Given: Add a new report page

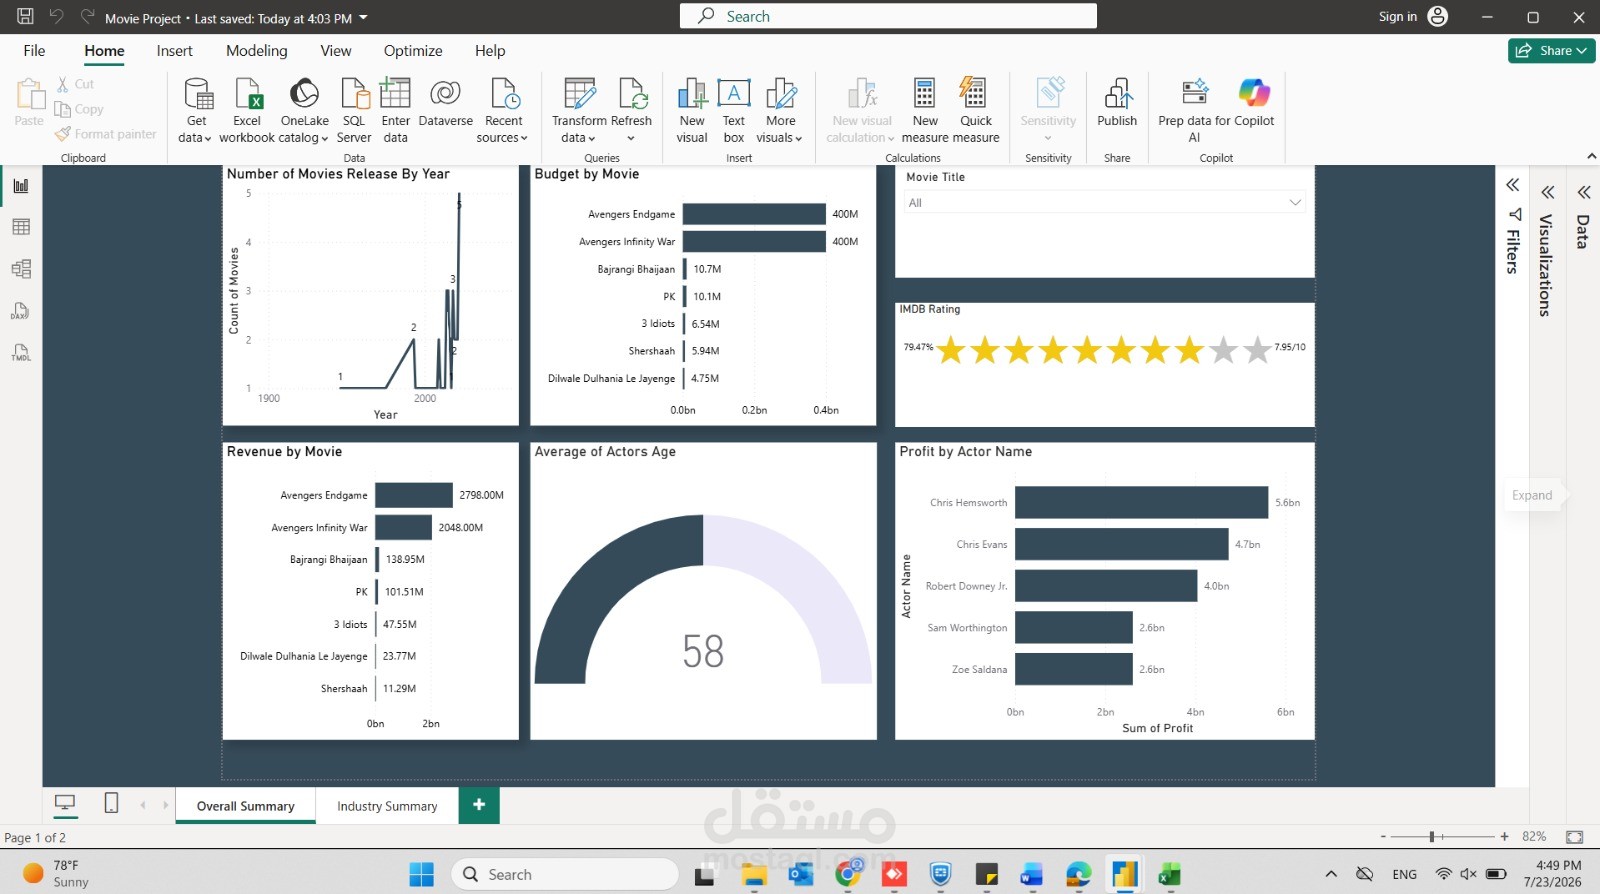Looking at the screenshot, I should [x=479, y=805].
